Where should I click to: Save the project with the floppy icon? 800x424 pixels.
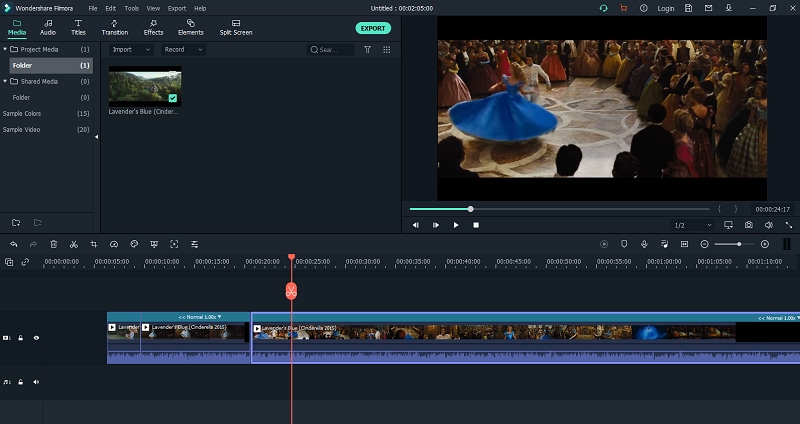click(689, 8)
